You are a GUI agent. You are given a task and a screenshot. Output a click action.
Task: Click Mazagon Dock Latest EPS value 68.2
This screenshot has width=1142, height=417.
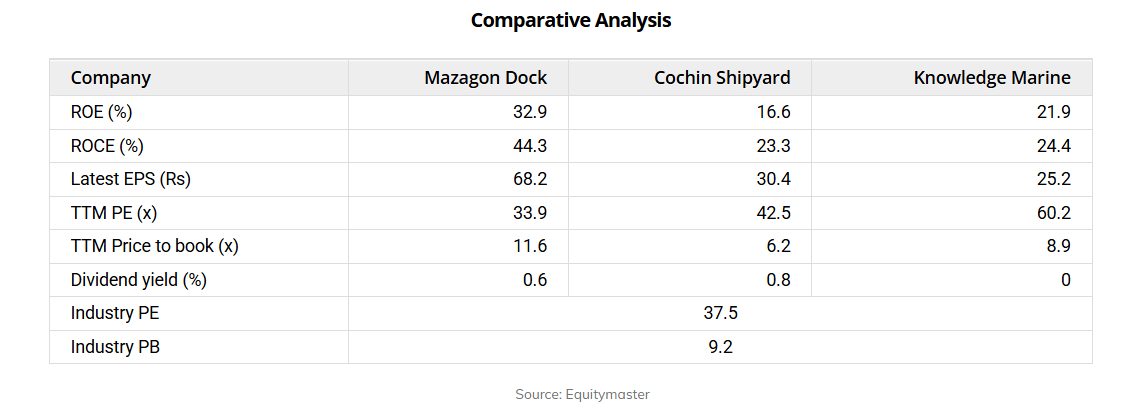529,180
